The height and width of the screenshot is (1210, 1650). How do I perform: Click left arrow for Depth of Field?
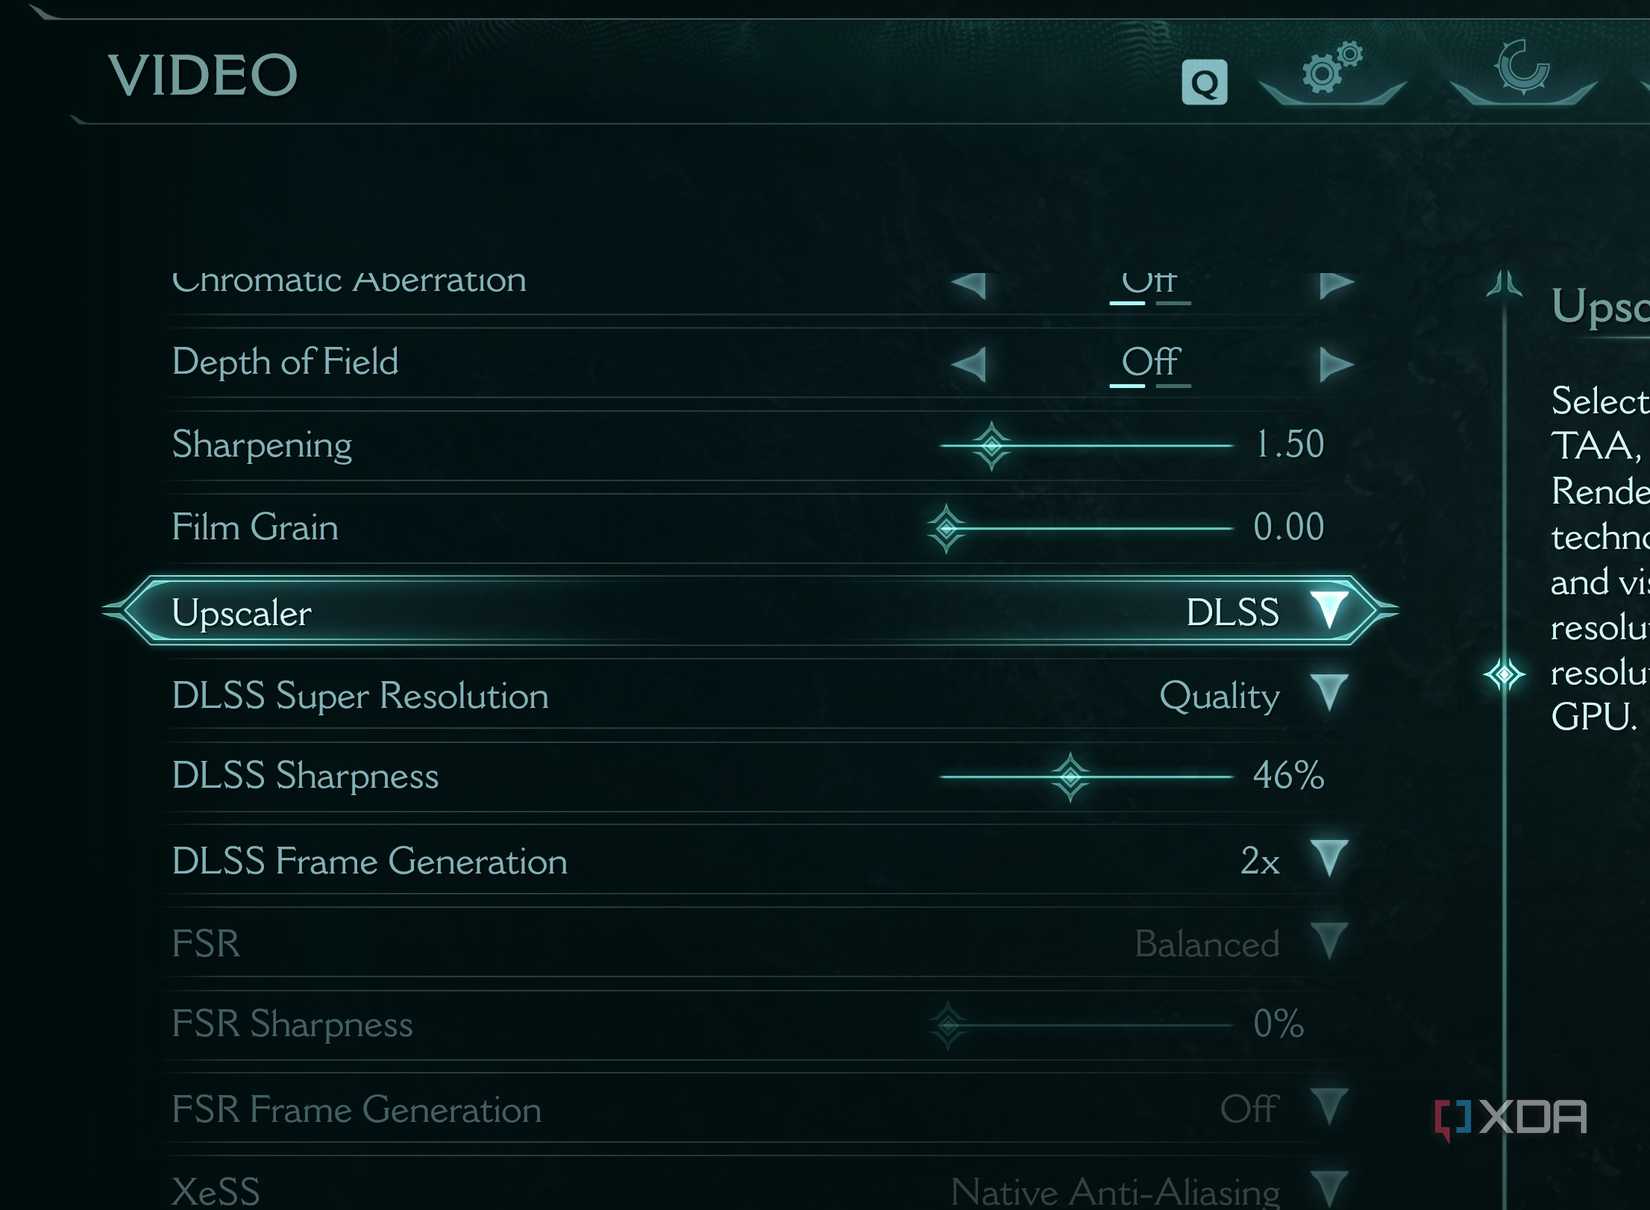click(969, 364)
